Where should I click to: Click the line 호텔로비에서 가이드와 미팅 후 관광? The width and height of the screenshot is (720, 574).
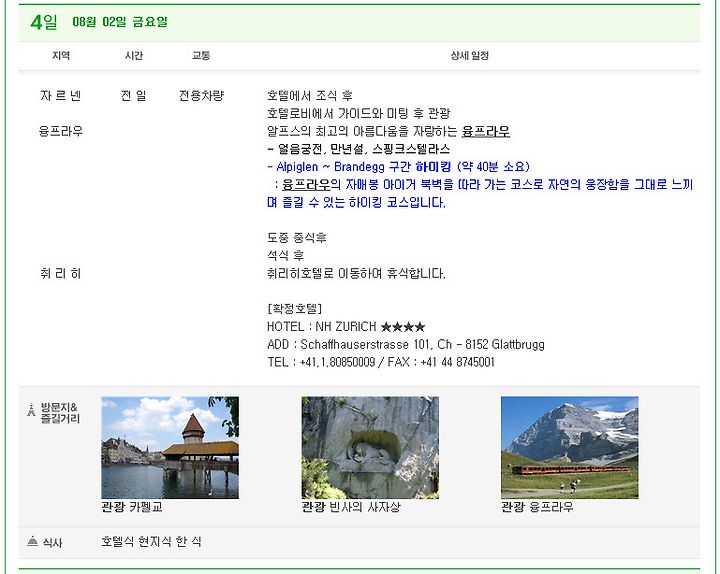[x=359, y=113]
